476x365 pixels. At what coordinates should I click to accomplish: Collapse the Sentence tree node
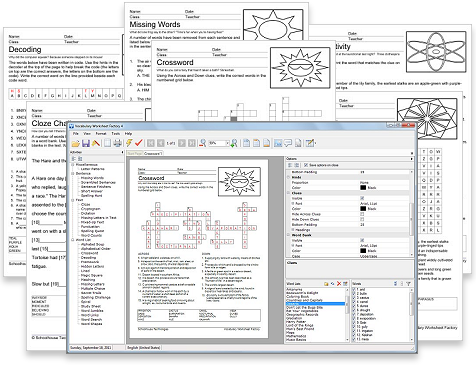[73, 174]
